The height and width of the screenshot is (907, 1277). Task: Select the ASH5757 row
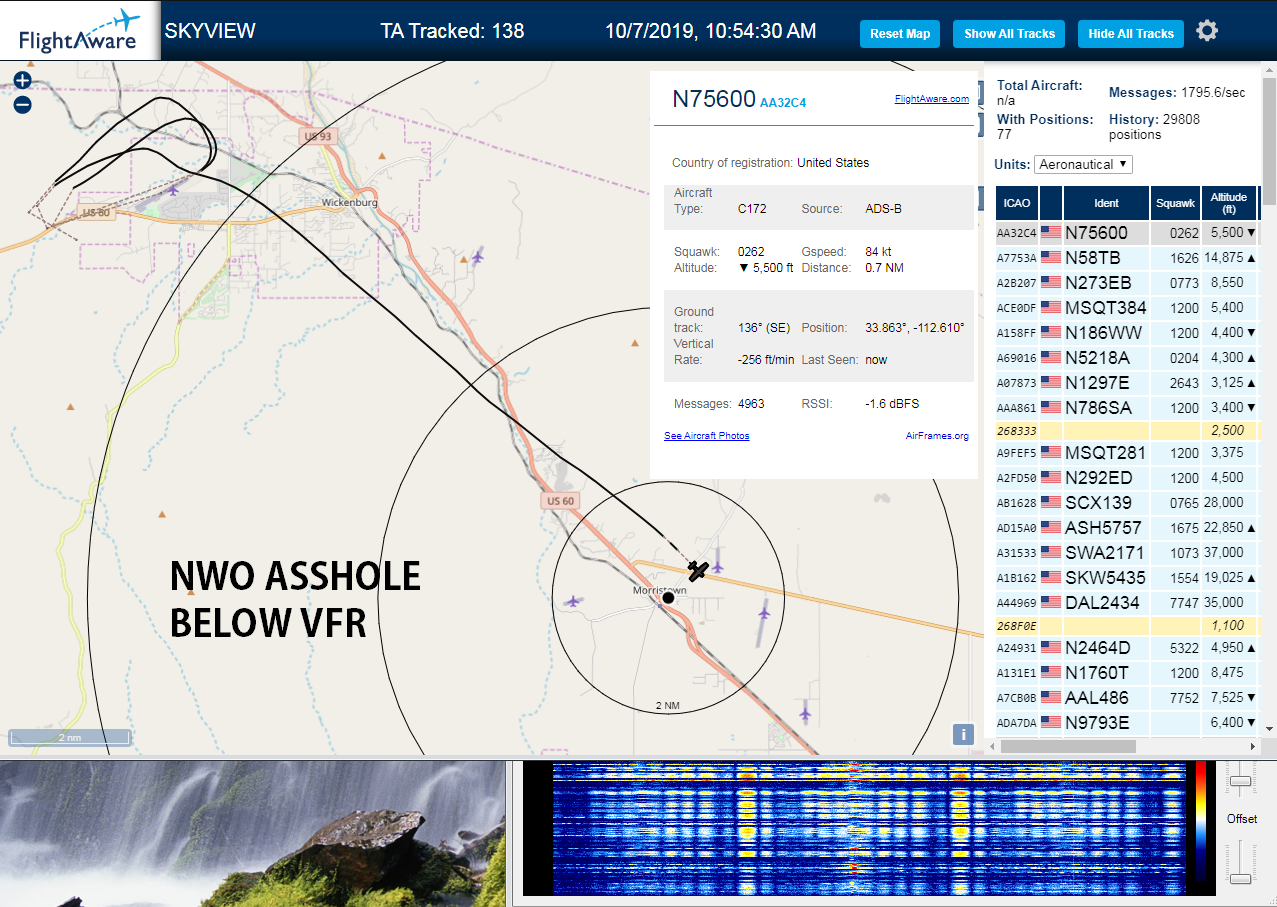1126,528
